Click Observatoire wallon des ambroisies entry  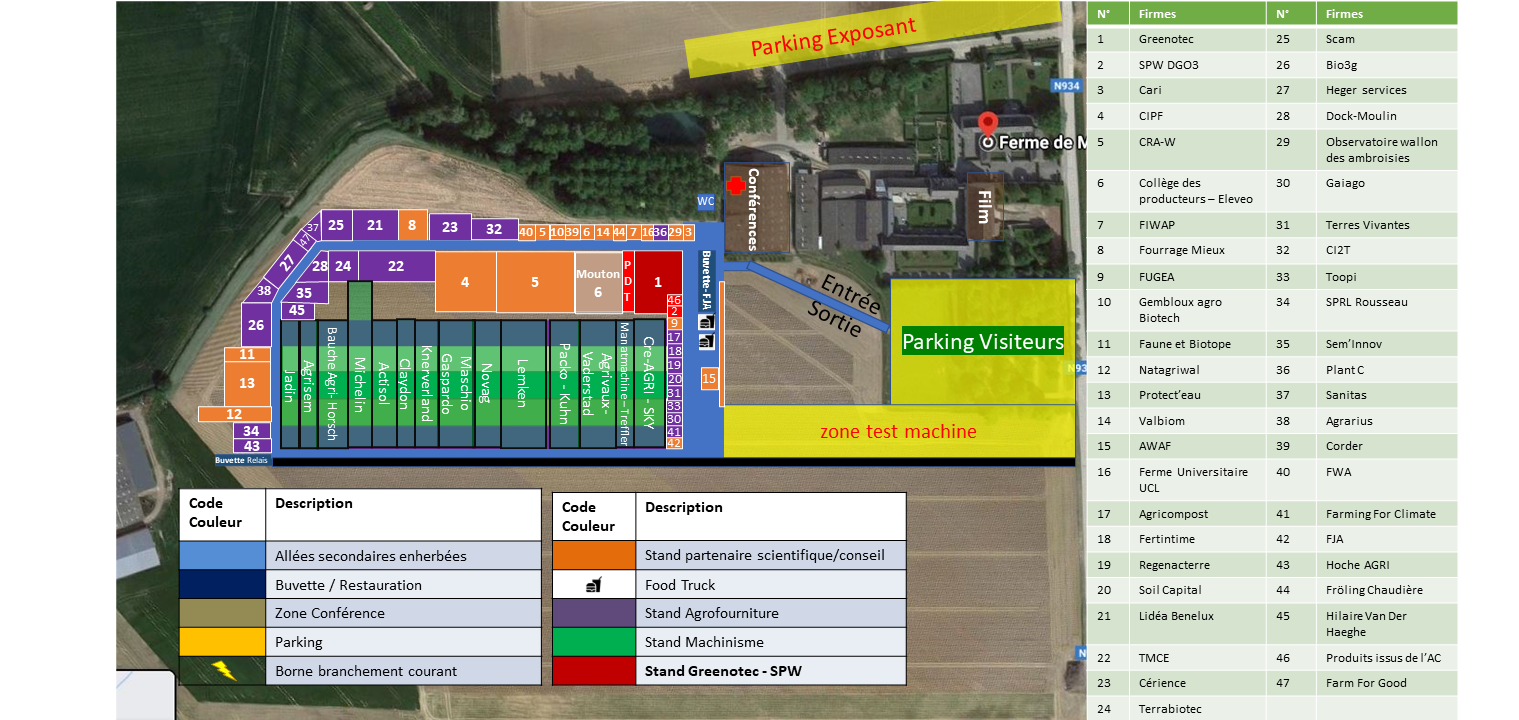coord(1382,150)
